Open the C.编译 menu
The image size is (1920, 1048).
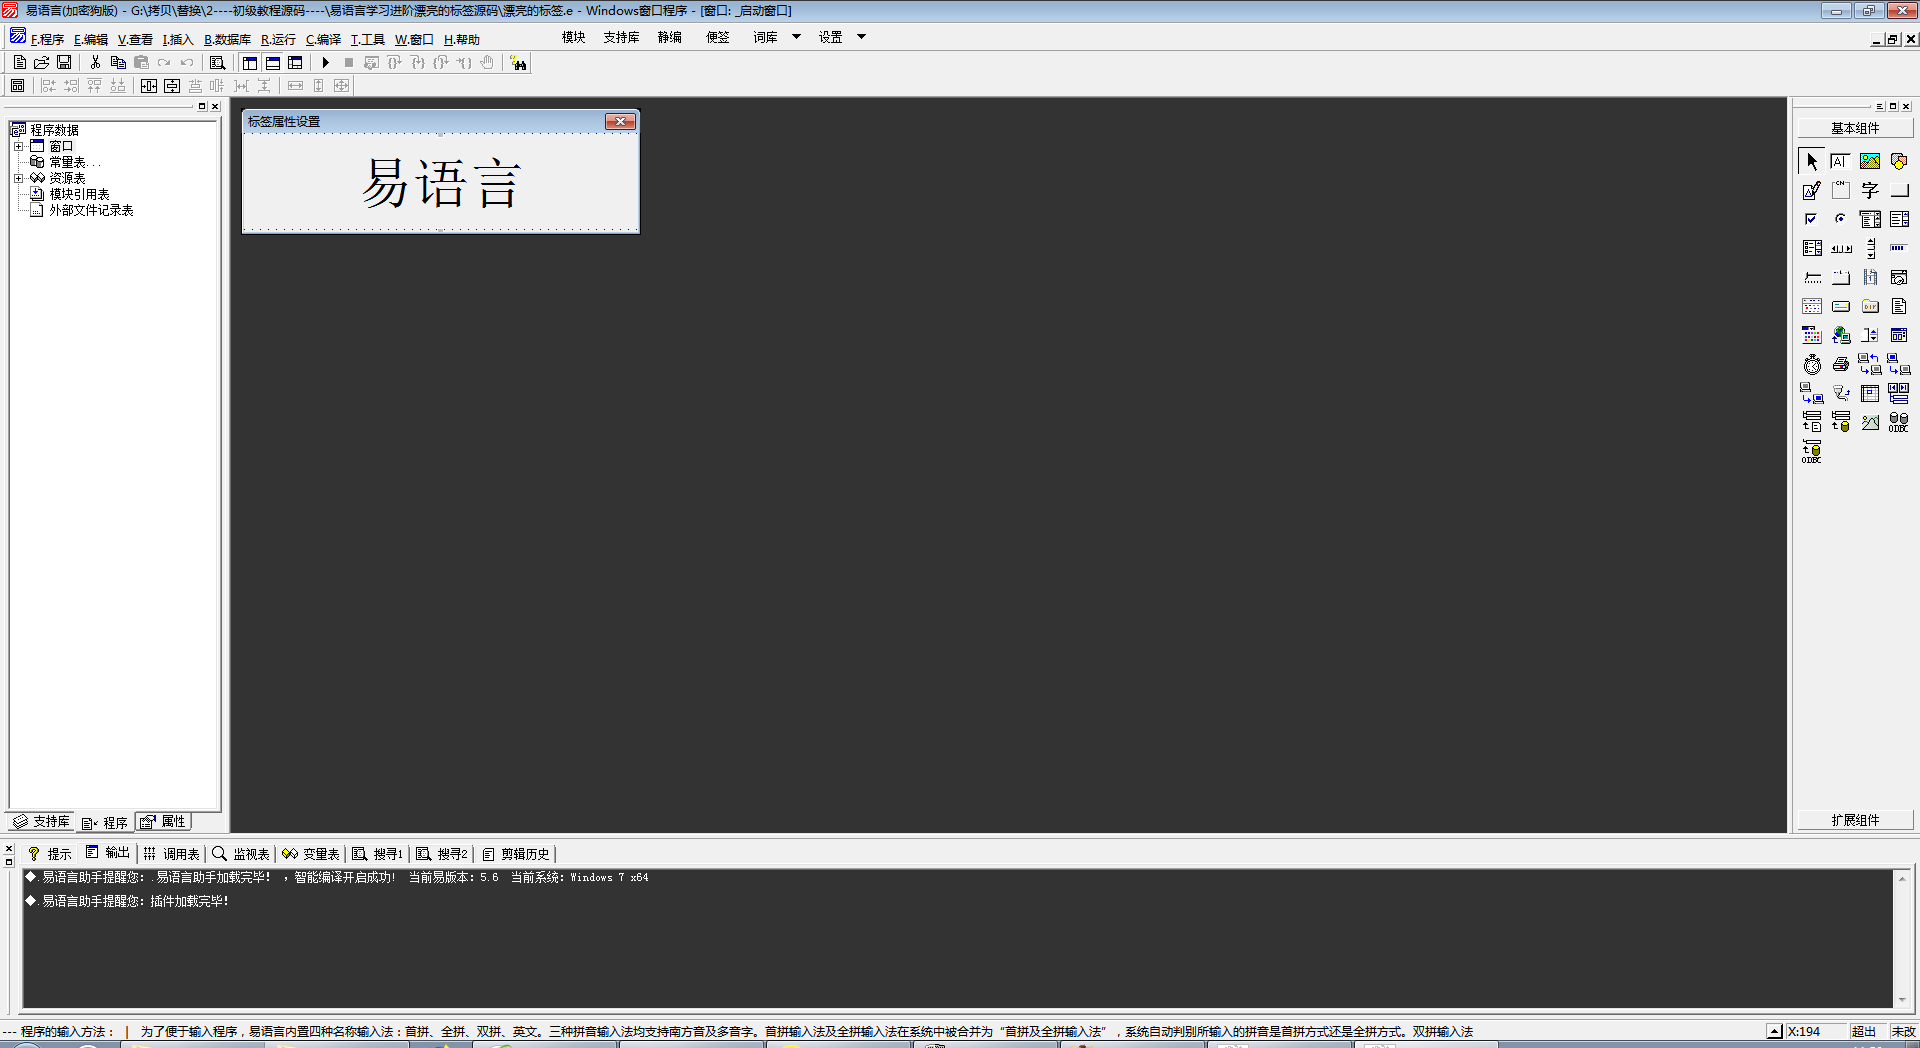coord(324,40)
